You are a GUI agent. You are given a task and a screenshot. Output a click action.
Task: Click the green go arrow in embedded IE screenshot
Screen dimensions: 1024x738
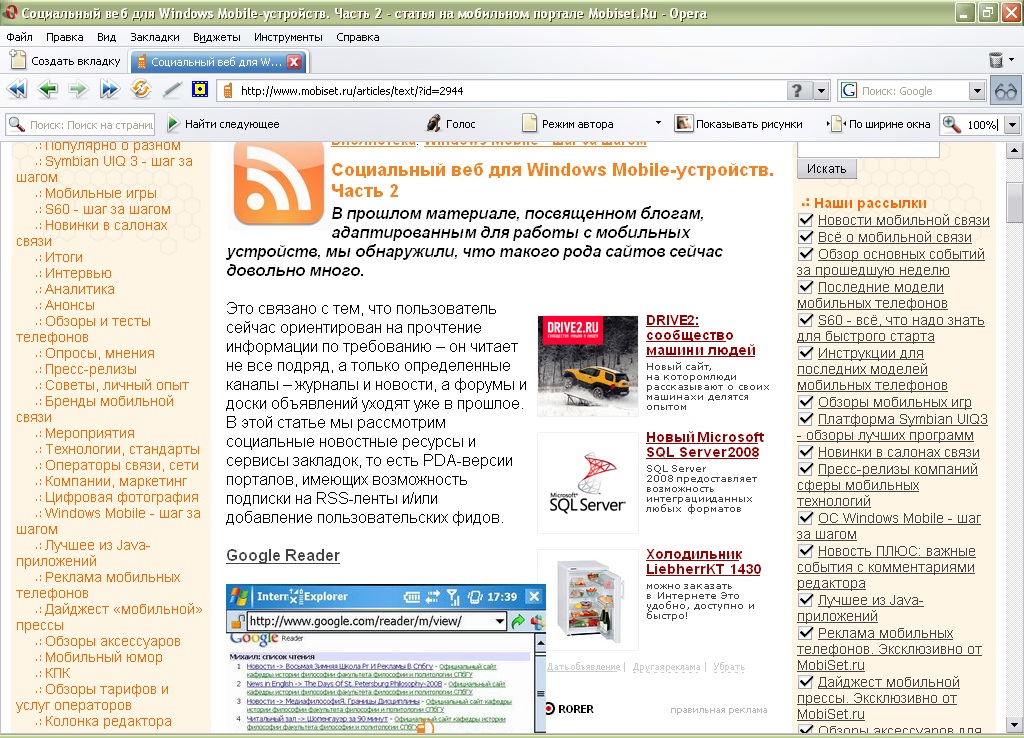tap(519, 622)
